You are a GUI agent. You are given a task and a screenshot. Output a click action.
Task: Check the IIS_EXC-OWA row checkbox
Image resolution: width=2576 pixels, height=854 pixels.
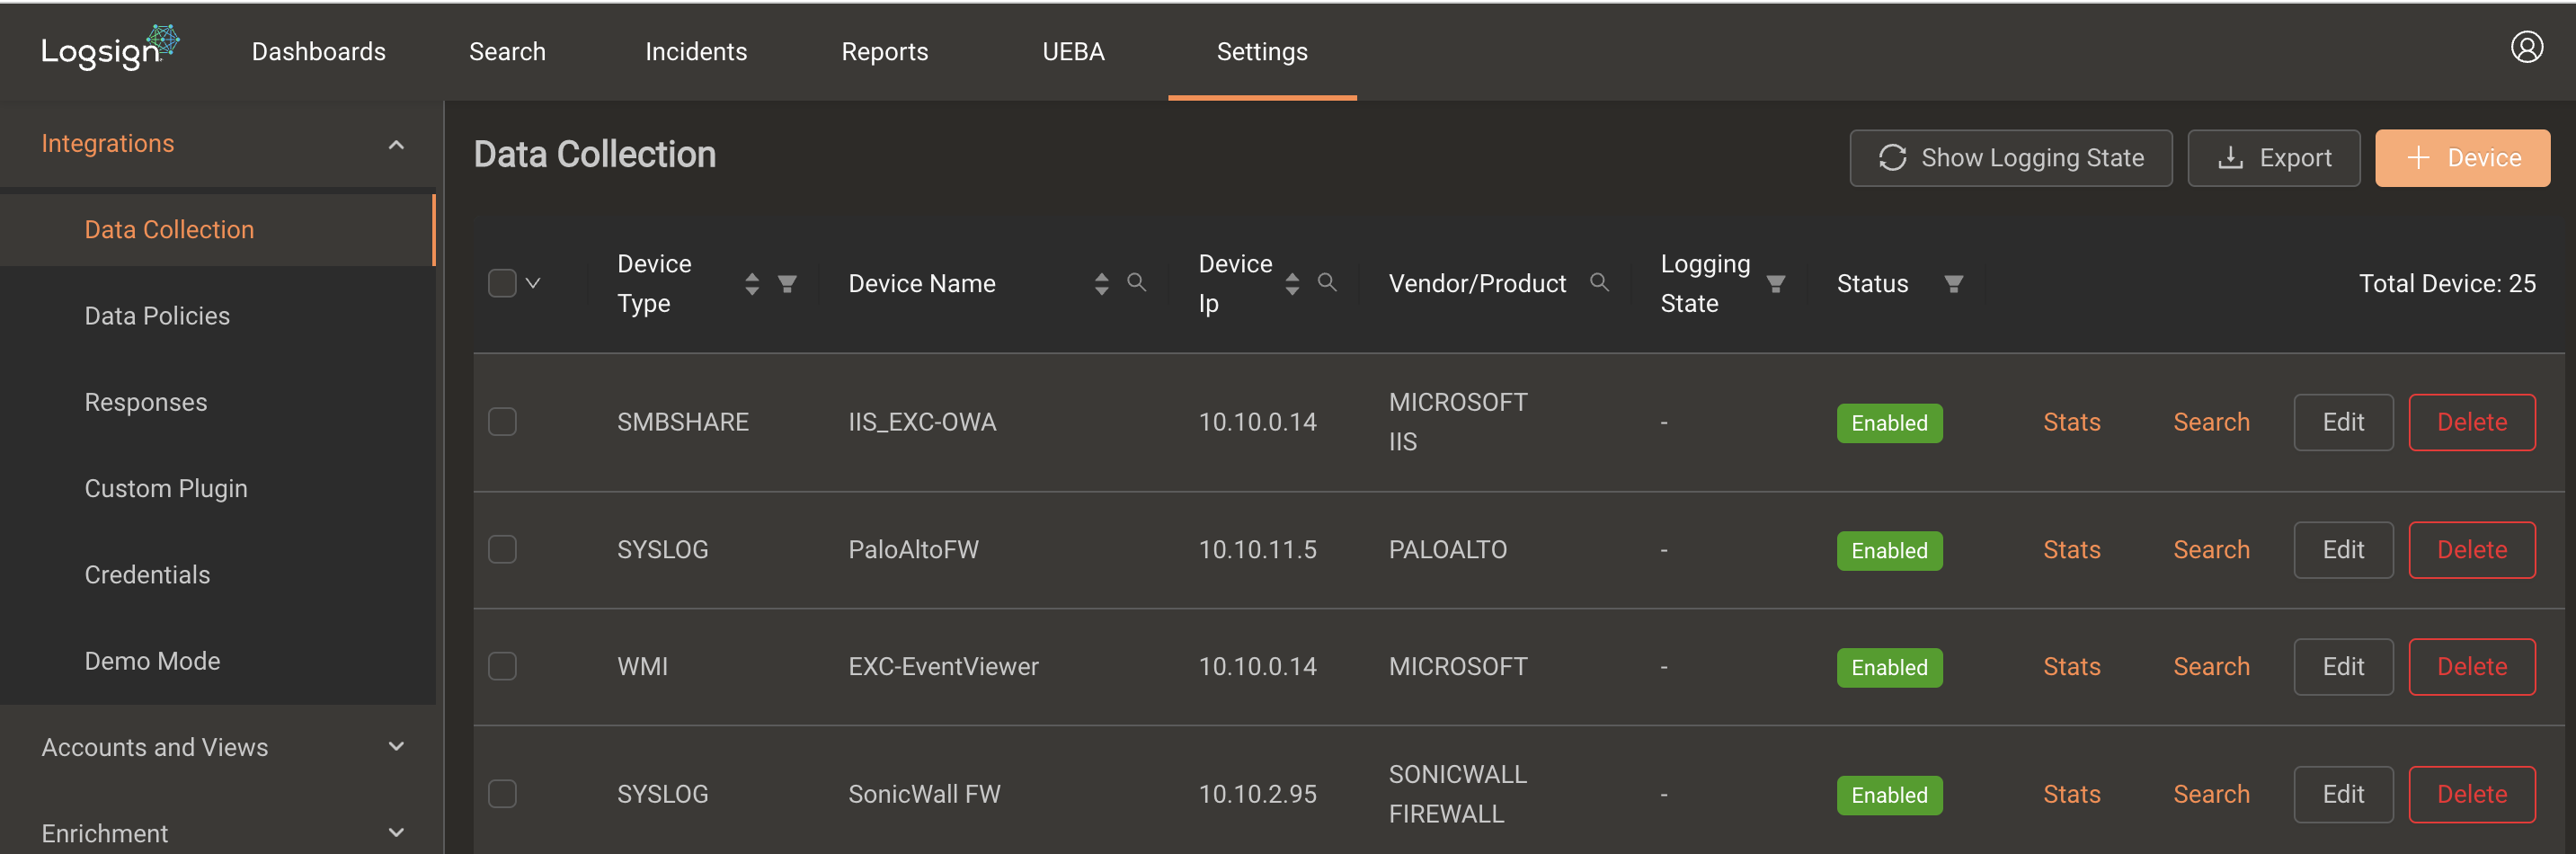(x=502, y=422)
